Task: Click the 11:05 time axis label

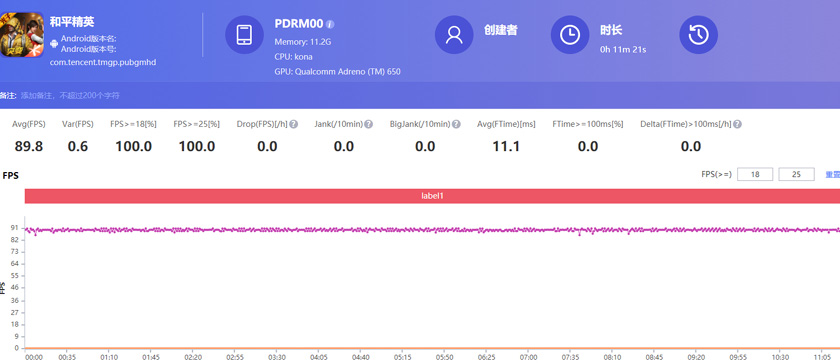Action: pos(822,357)
